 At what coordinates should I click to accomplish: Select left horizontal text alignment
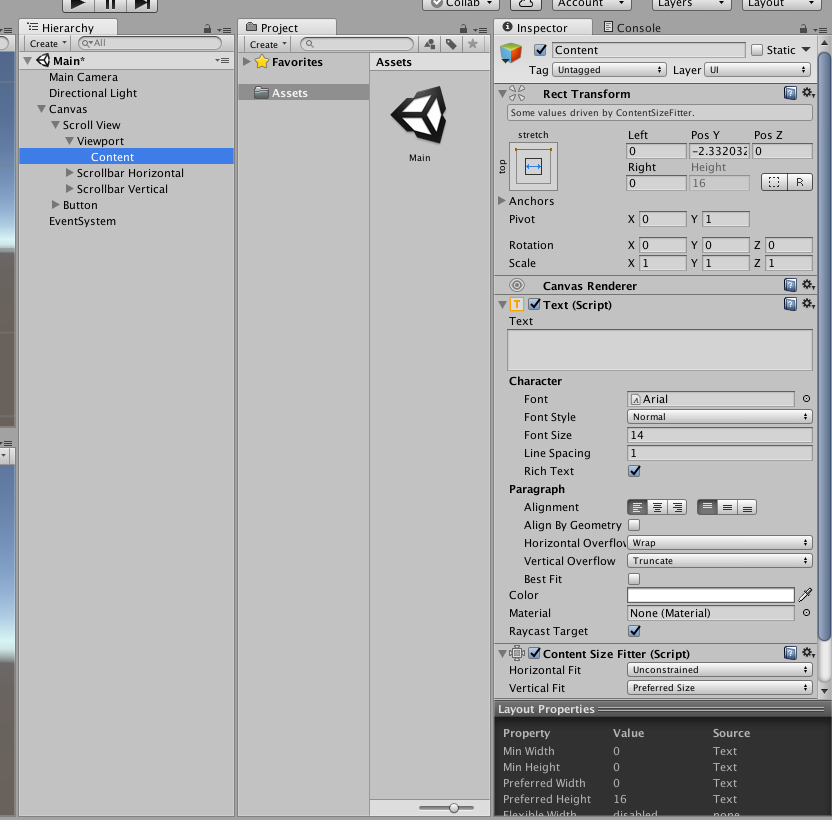tap(637, 507)
